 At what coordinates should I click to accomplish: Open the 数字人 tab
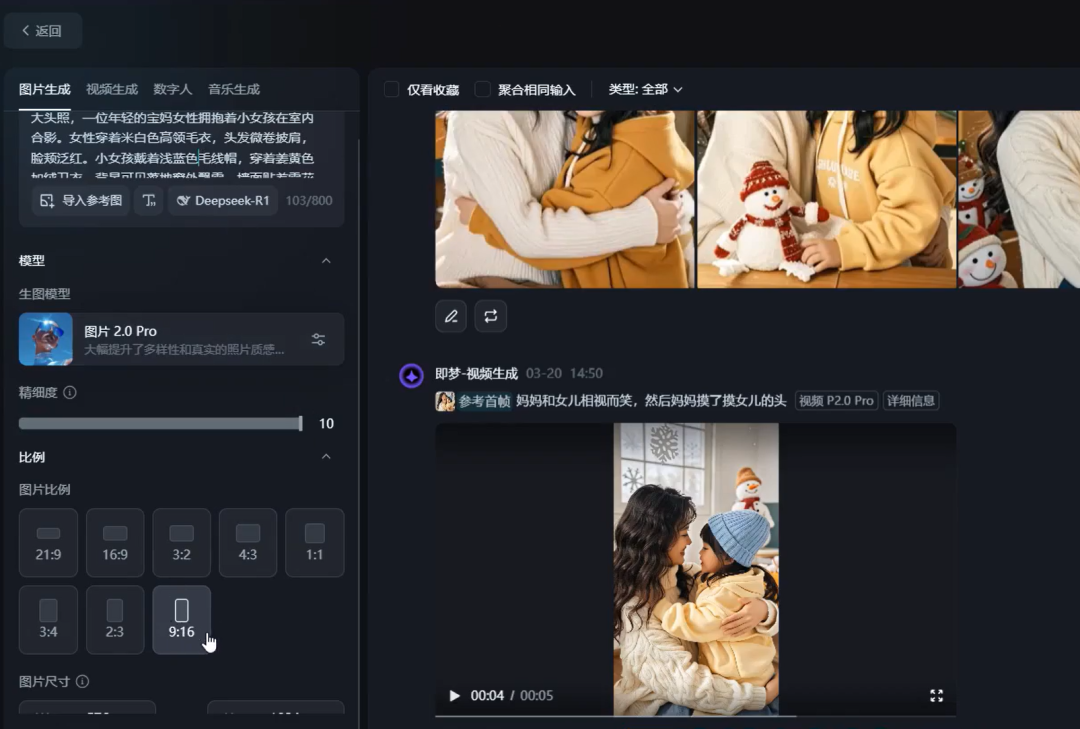tap(172, 90)
